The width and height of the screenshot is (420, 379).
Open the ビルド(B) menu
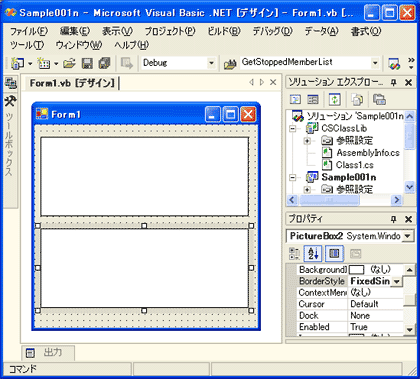pyautogui.click(x=224, y=31)
